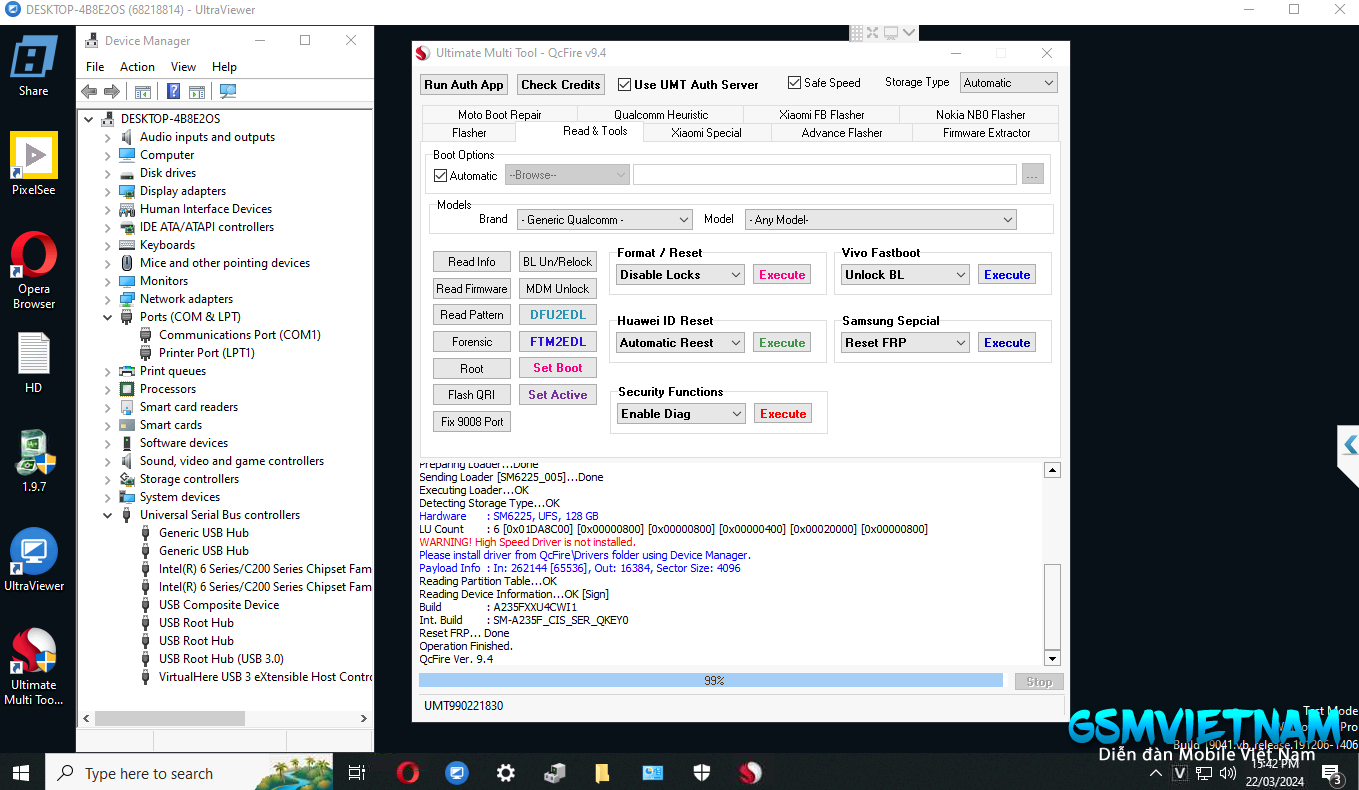
Task: Toggle the action pane icon in Device Manager
Action: click(x=197, y=91)
